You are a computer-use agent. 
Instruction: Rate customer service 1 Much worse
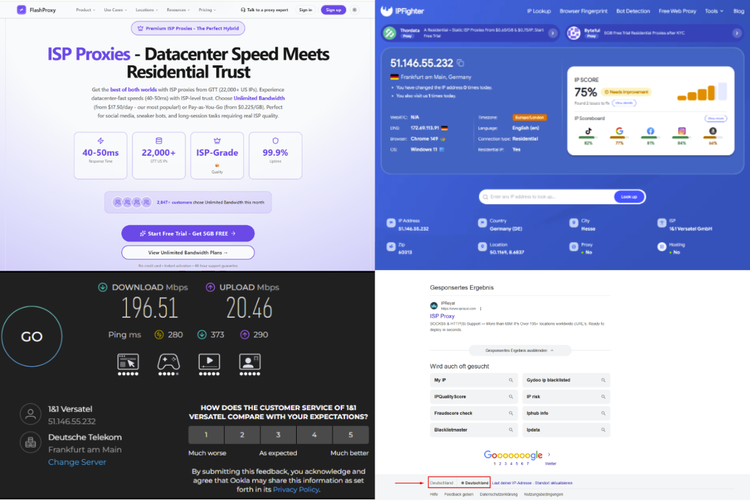(206, 435)
